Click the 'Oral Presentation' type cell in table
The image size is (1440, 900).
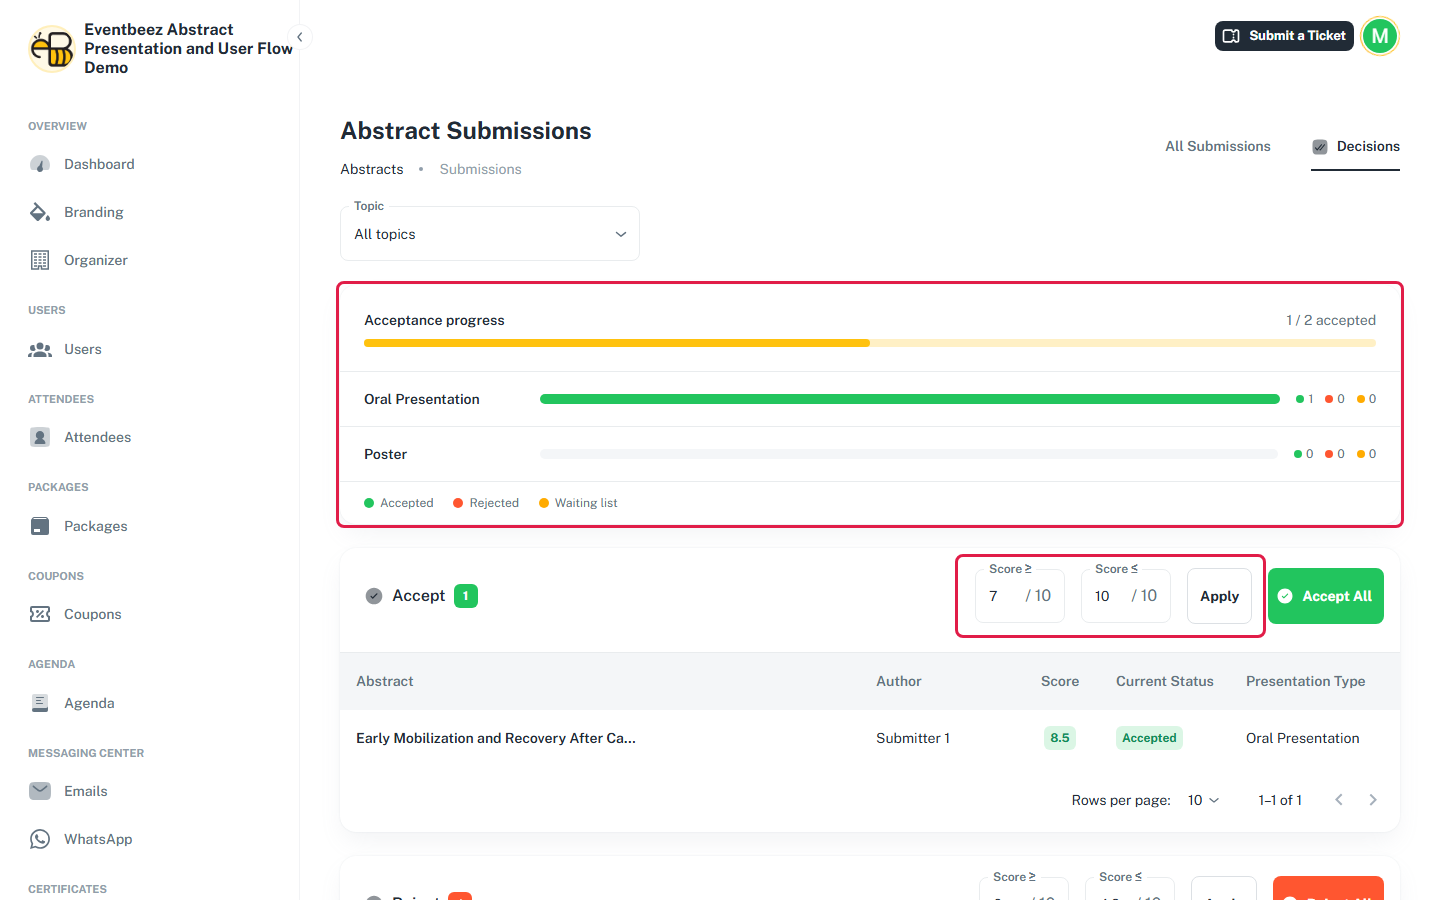[1303, 738]
